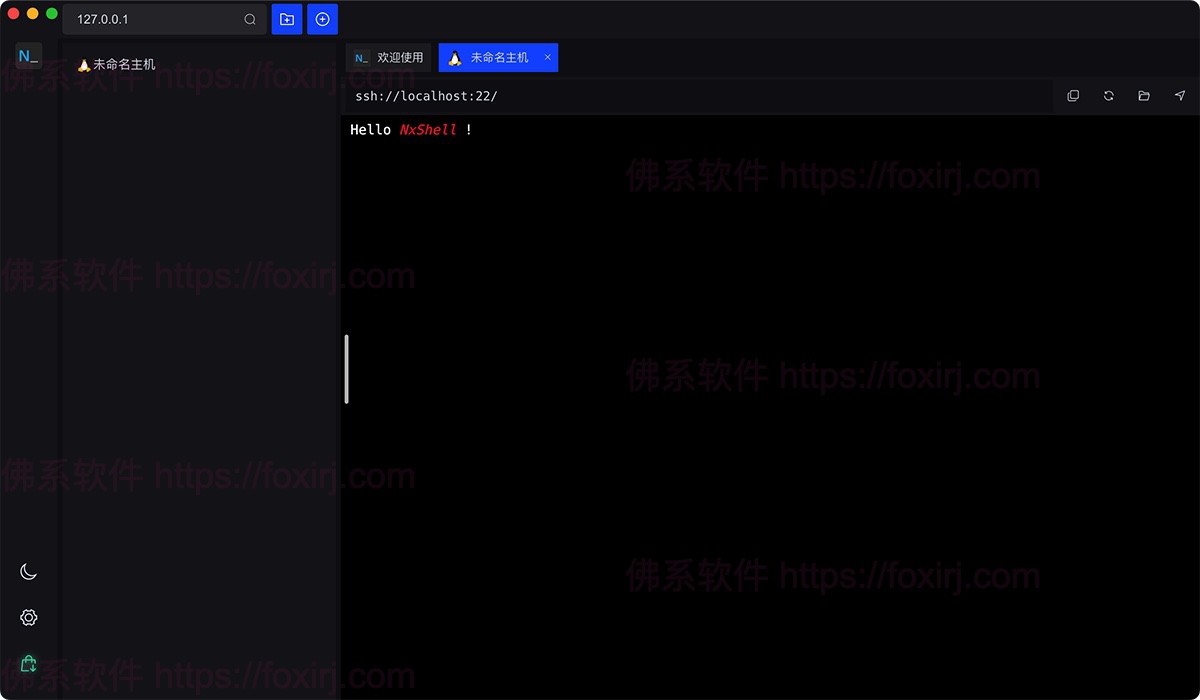
Task: Click the blue new folder button
Action: [x=287, y=19]
